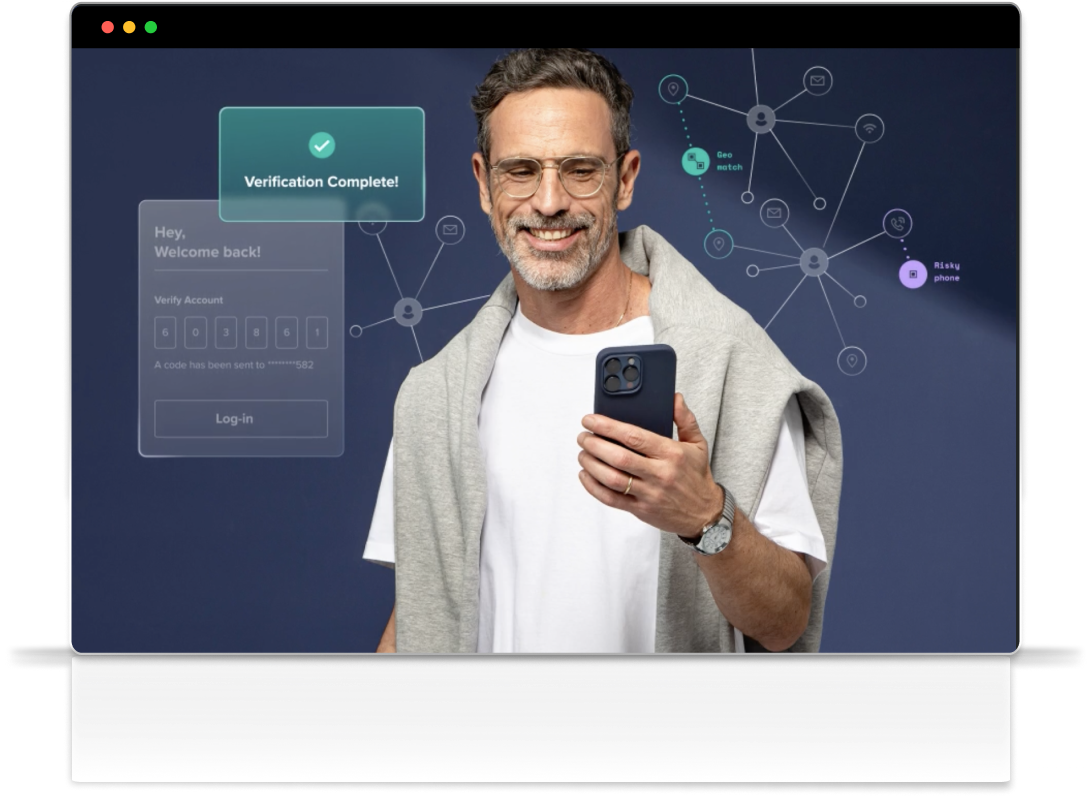Screen dimensions: 1091x799
Task: Focus the last code box showing 1
Action: (317, 332)
